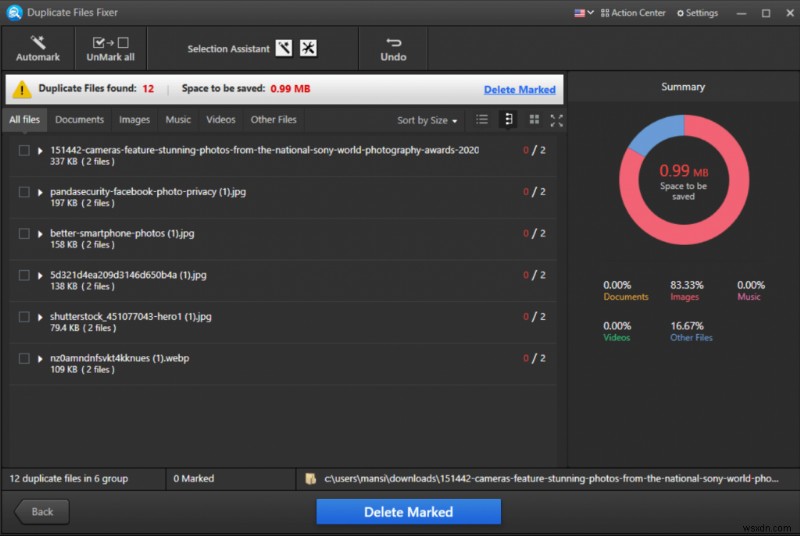Viewport: 800px width, 536px height.
Task: Expand the better-smartphone-photos group
Action: (40, 234)
